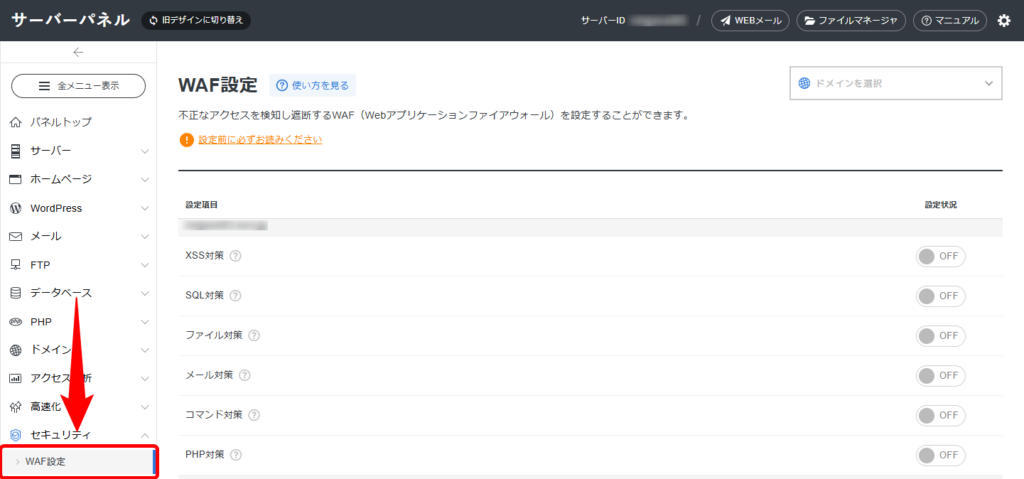Click the help icon next to XSS対策
This screenshot has width=1024, height=479.
pyautogui.click(x=236, y=256)
